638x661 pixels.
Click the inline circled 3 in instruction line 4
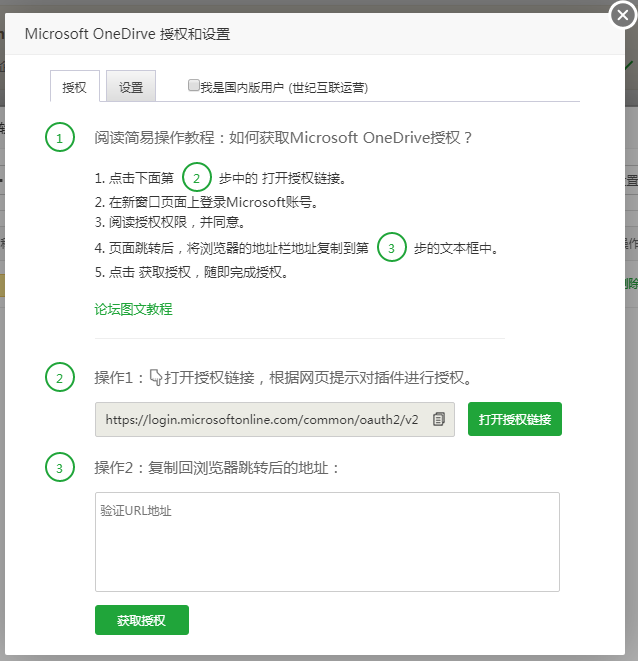[x=392, y=247]
